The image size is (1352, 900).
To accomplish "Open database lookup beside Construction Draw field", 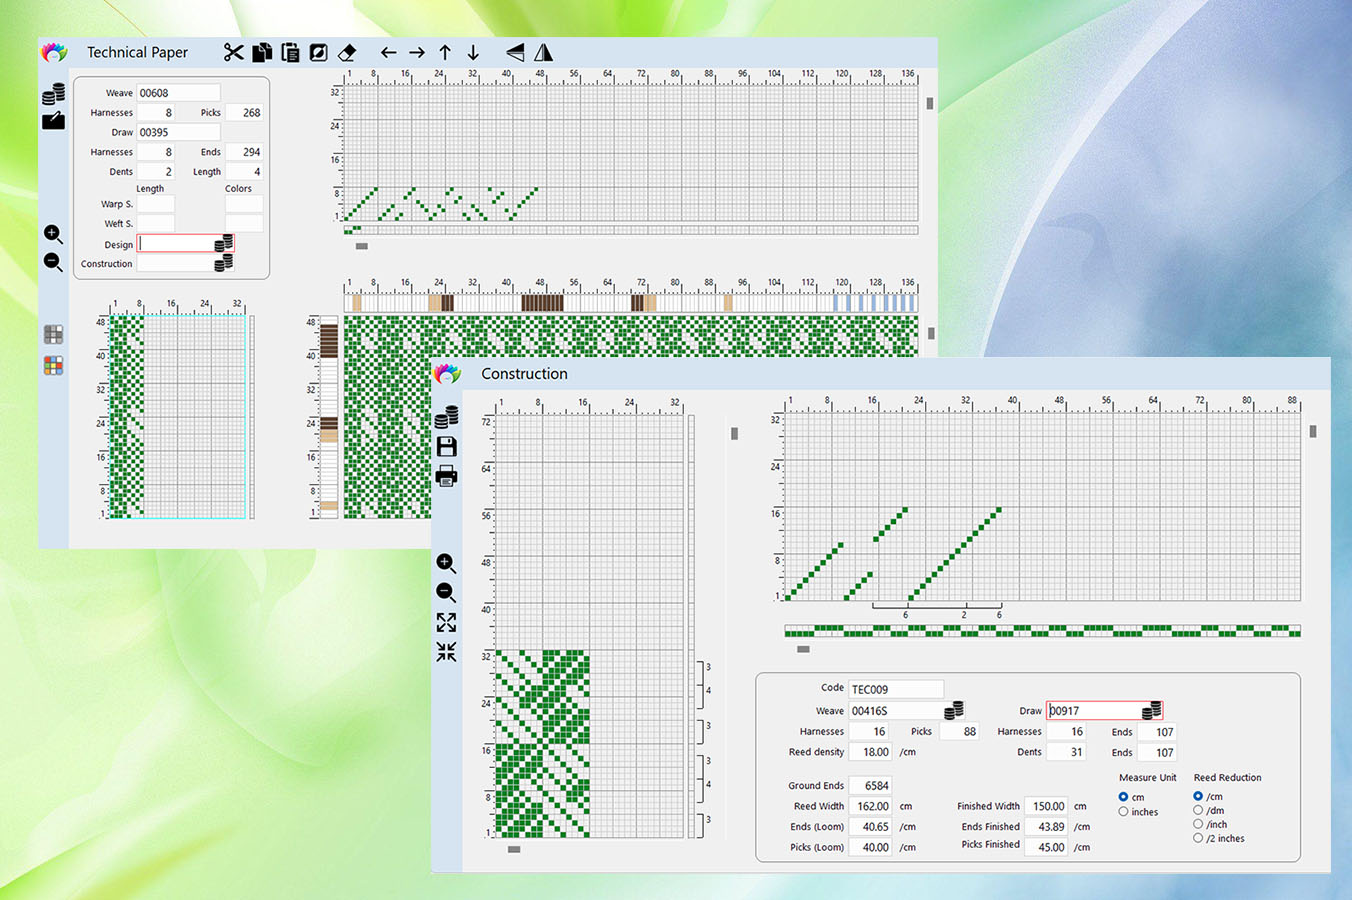I will click(1152, 710).
